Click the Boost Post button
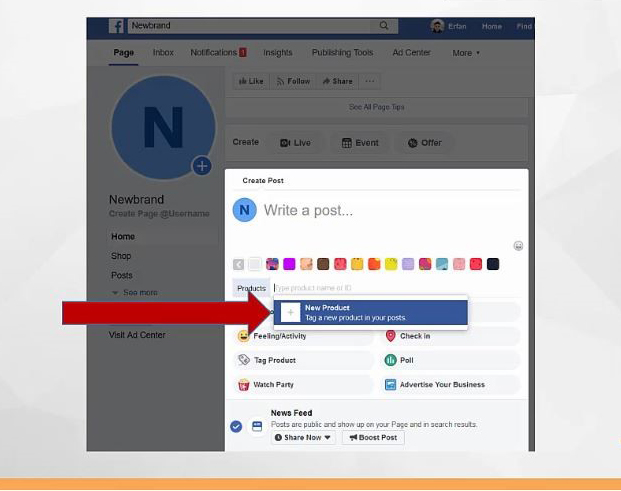 coord(373,437)
